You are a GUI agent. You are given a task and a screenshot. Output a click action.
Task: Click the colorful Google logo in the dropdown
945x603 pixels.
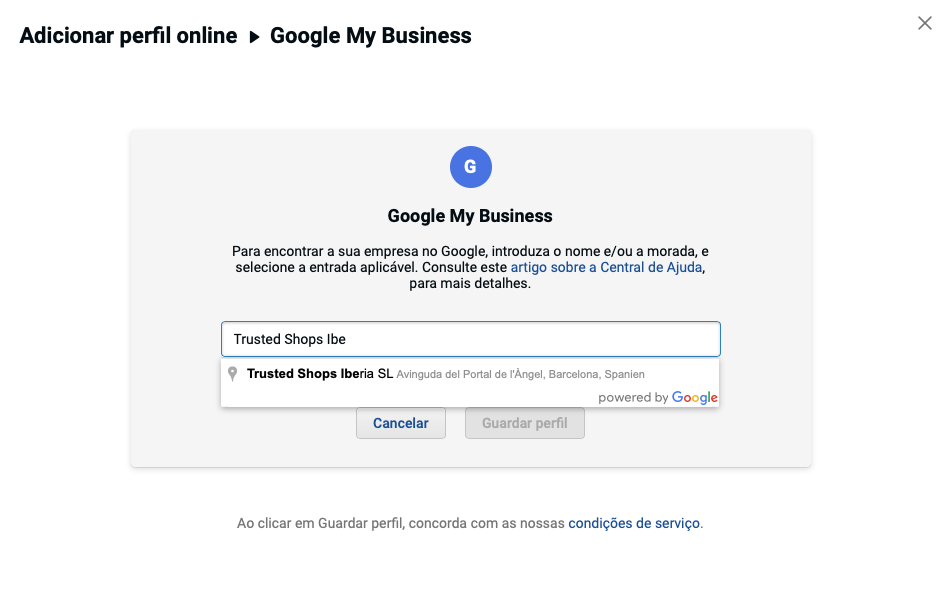tap(694, 397)
